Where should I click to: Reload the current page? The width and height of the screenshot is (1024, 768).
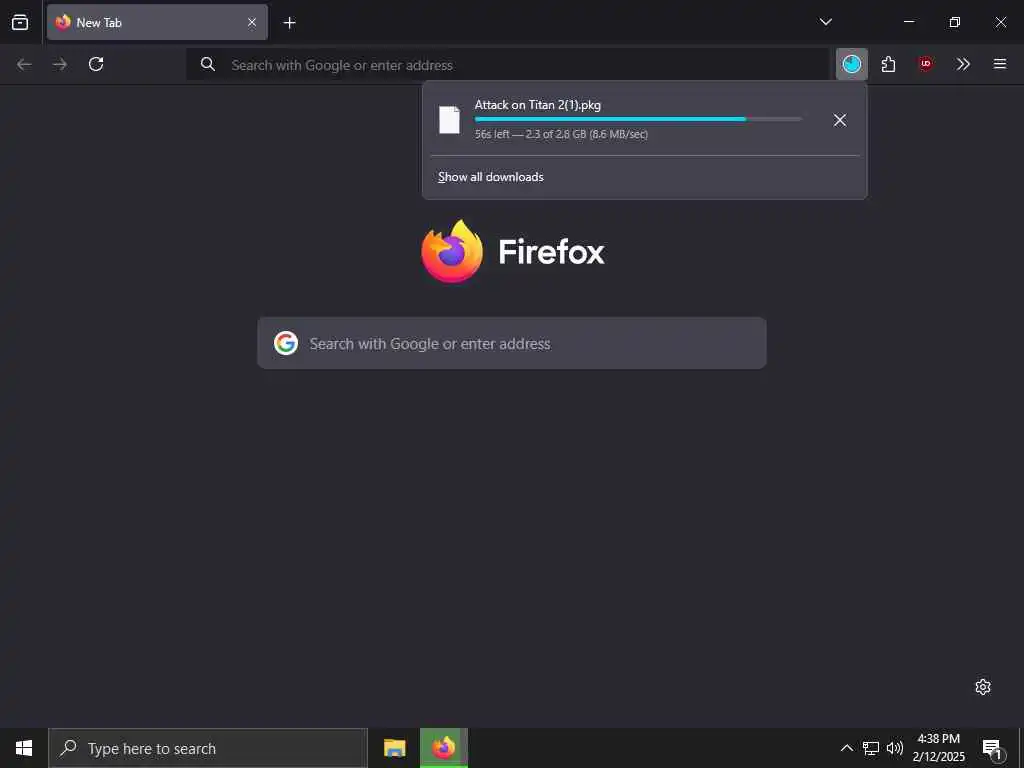pos(96,64)
